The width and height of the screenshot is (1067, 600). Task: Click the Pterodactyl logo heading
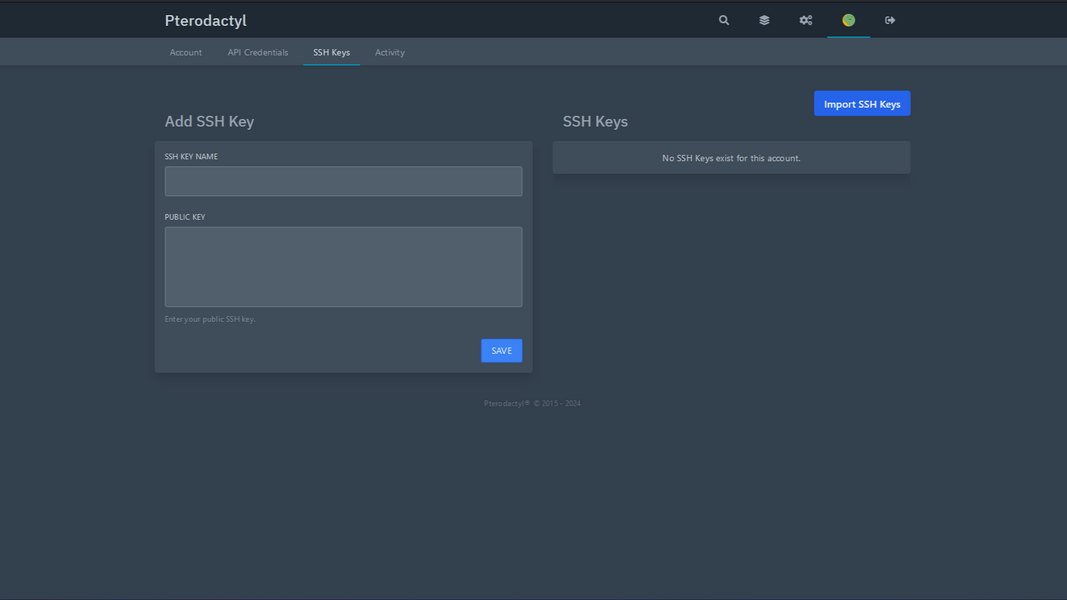point(205,20)
